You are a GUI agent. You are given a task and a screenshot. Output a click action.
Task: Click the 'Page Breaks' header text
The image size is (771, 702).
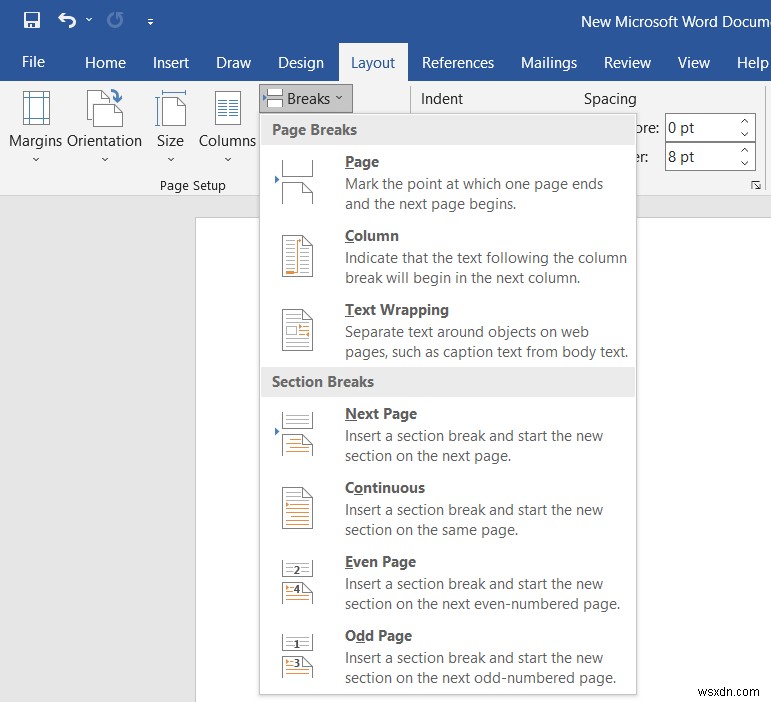point(315,130)
